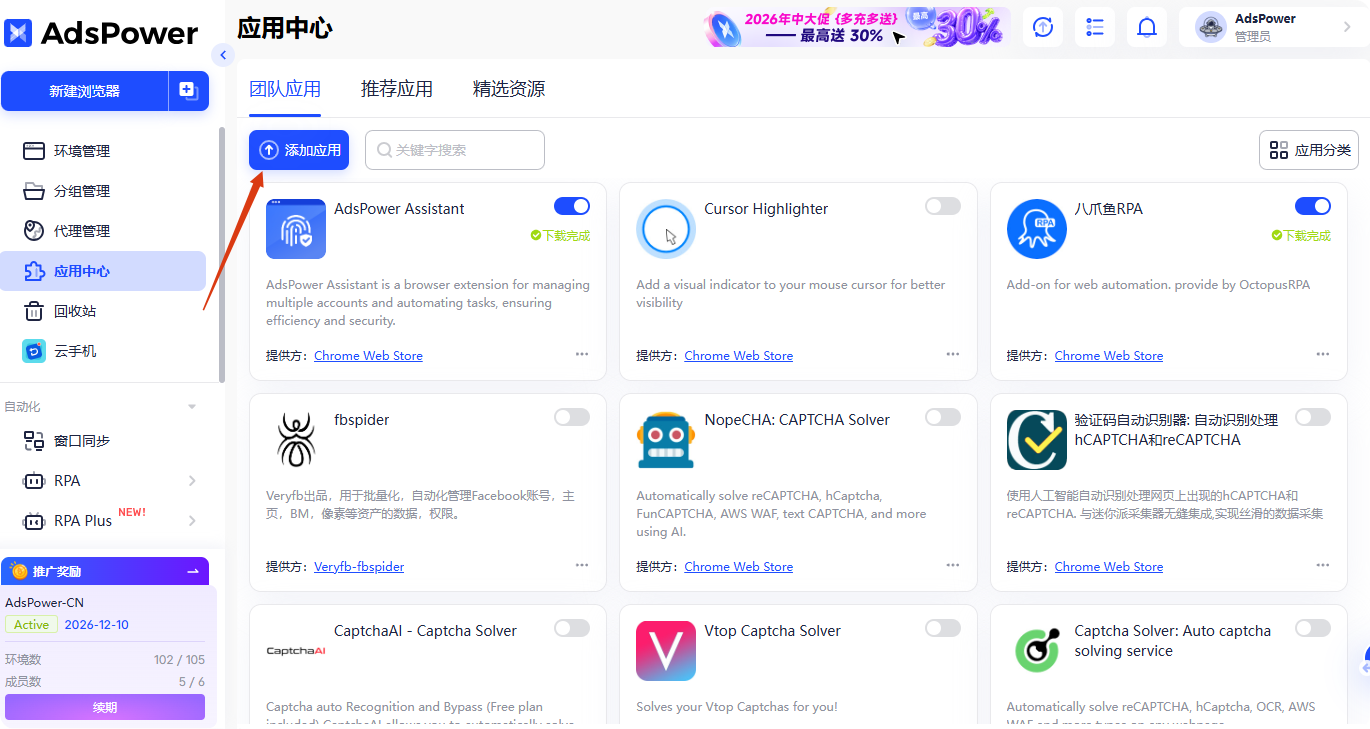Viewport: 1370px width, 729px height.
Task: Collapse the sidebar with the chevron button
Action: pos(223,55)
